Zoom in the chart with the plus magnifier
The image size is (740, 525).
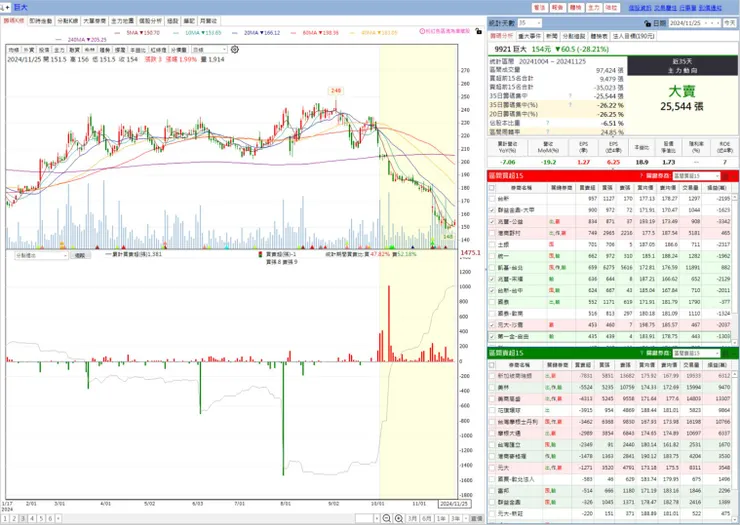tap(399, 518)
